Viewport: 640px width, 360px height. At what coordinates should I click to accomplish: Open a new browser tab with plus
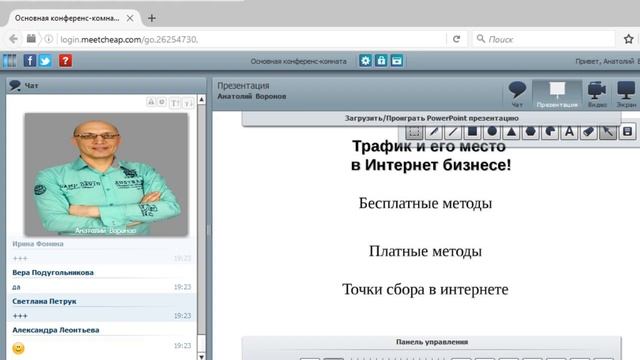coord(152,18)
